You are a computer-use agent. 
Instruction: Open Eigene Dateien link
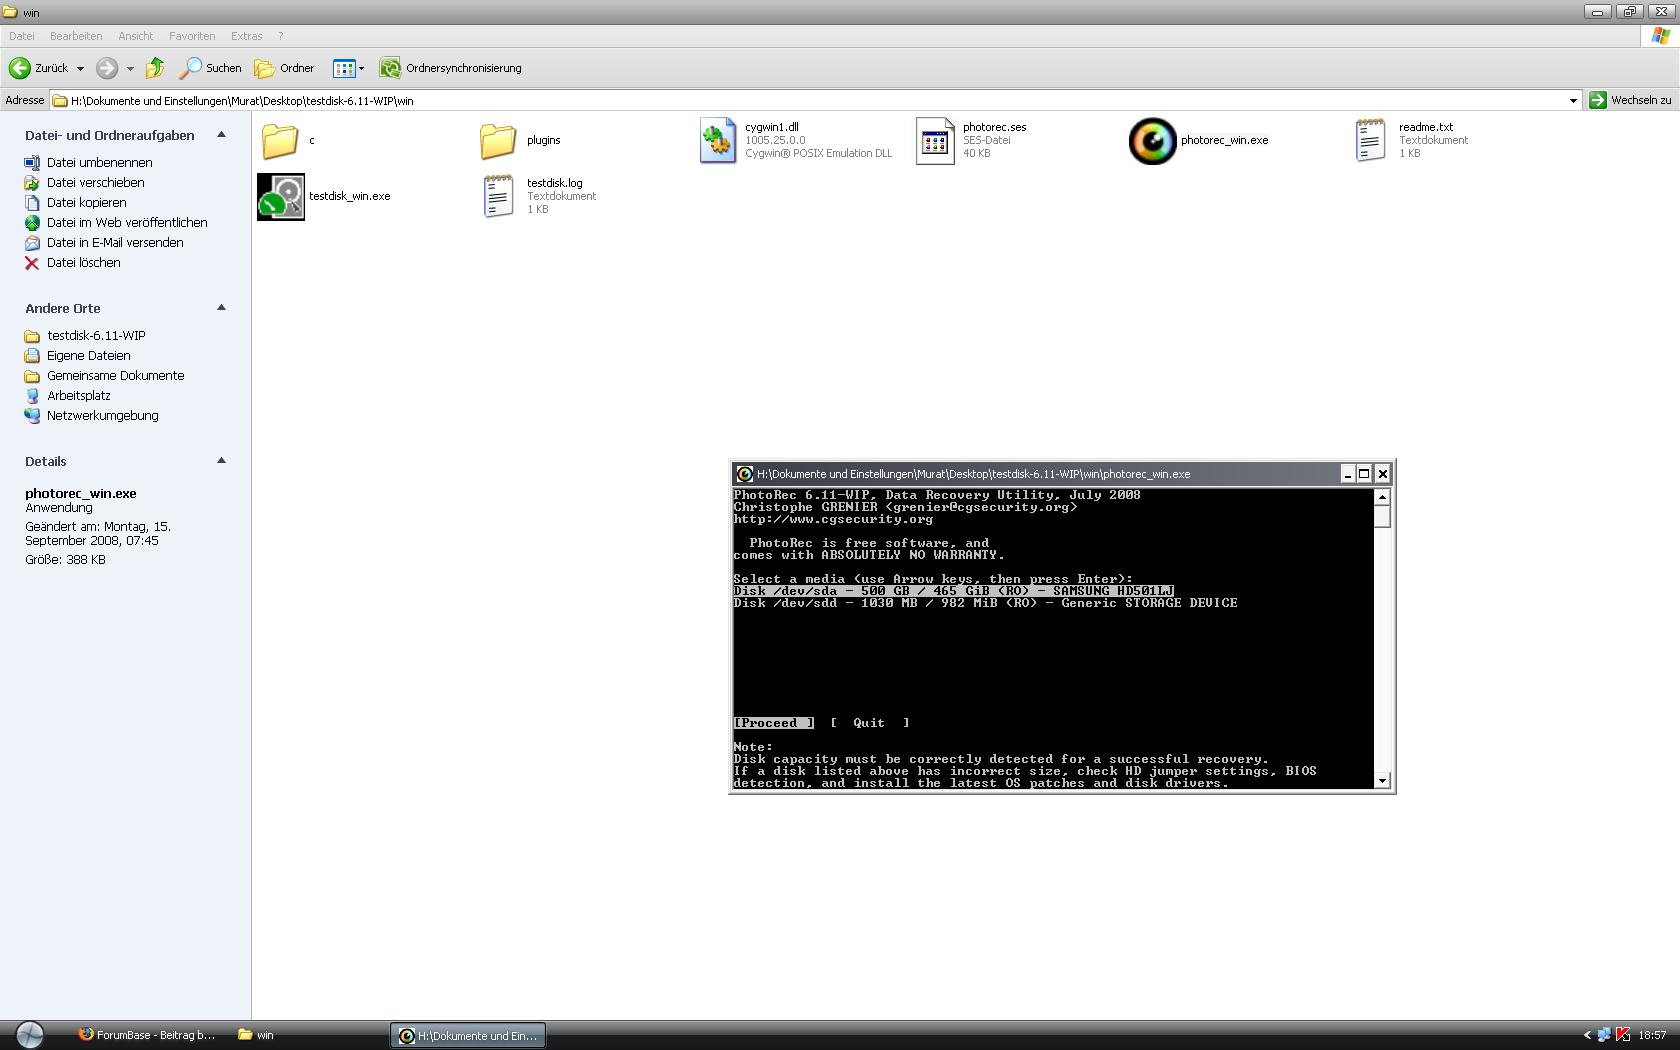[88, 355]
